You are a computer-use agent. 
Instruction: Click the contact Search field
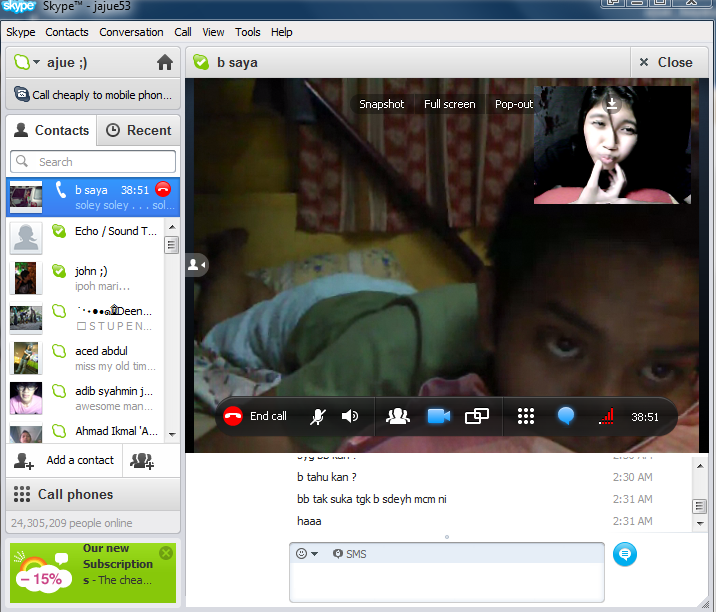click(93, 162)
